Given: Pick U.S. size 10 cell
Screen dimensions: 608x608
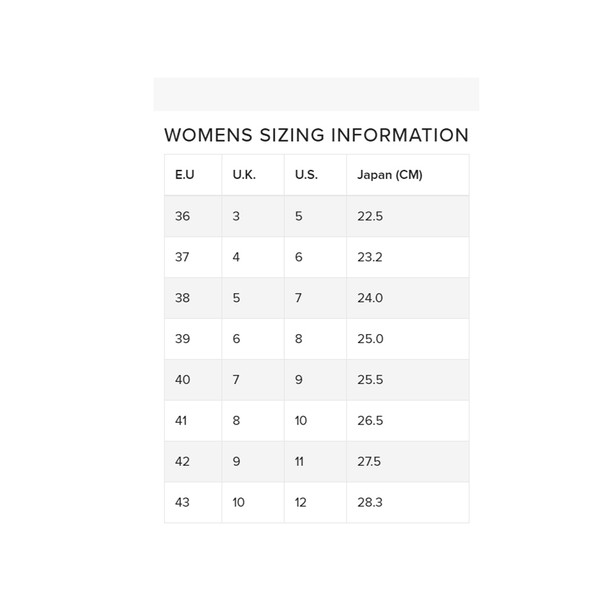Looking at the screenshot, I should tap(301, 421).
